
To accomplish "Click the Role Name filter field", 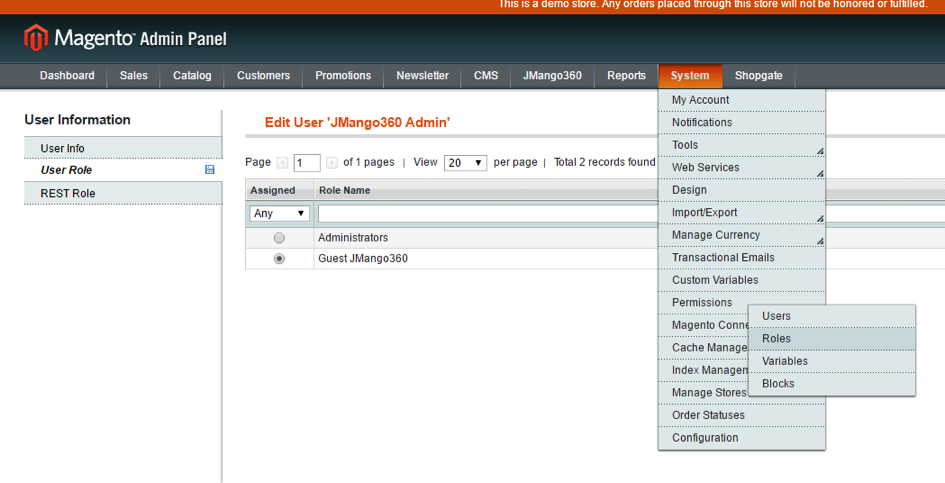I will (x=488, y=213).
